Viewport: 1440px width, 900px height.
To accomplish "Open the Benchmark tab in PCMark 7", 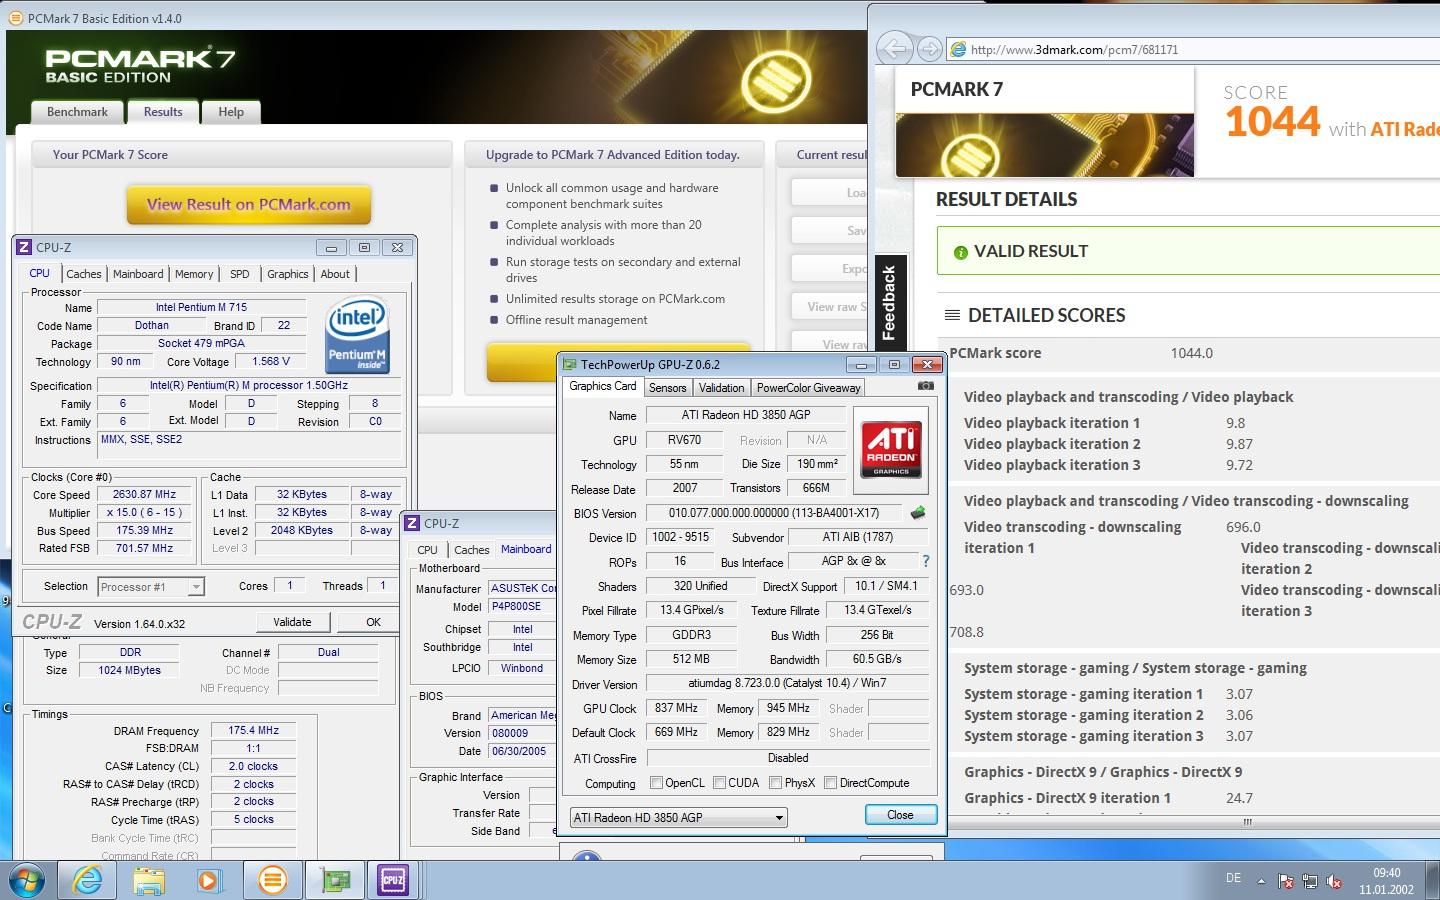I will click(x=77, y=112).
